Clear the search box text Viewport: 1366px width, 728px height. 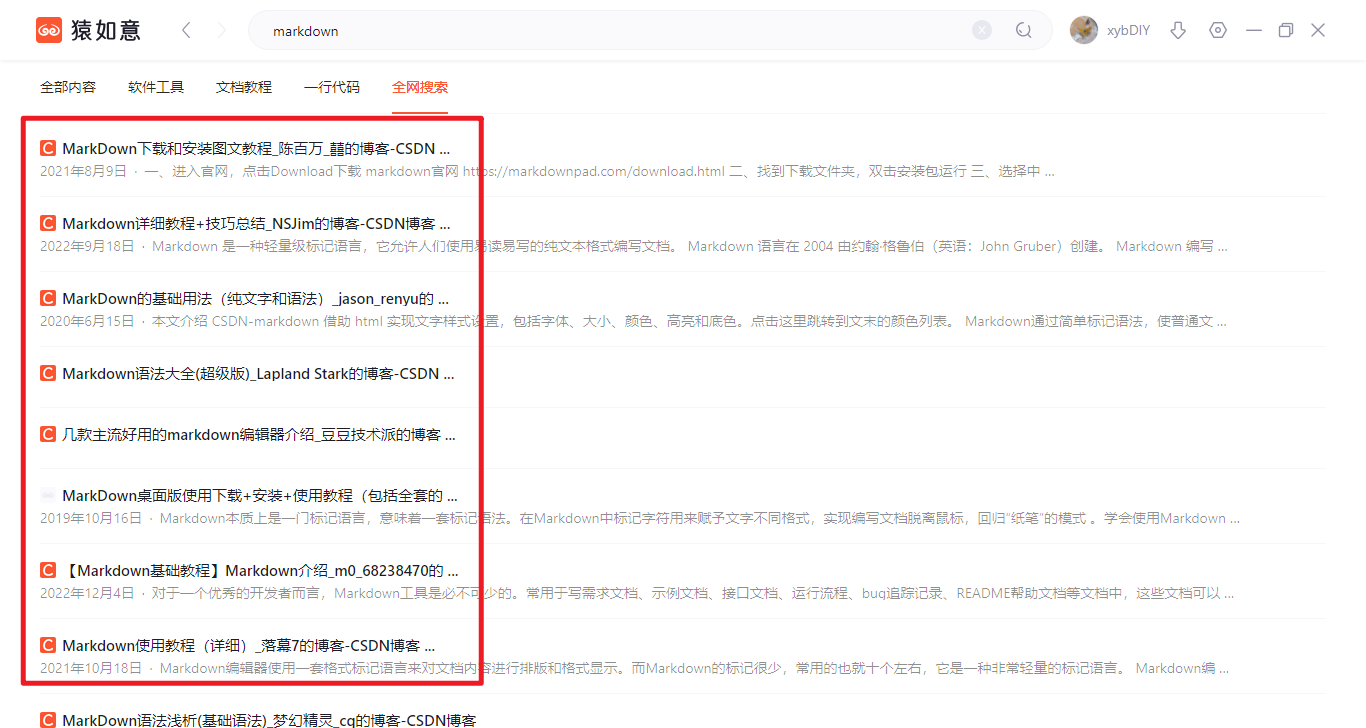(x=982, y=30)
